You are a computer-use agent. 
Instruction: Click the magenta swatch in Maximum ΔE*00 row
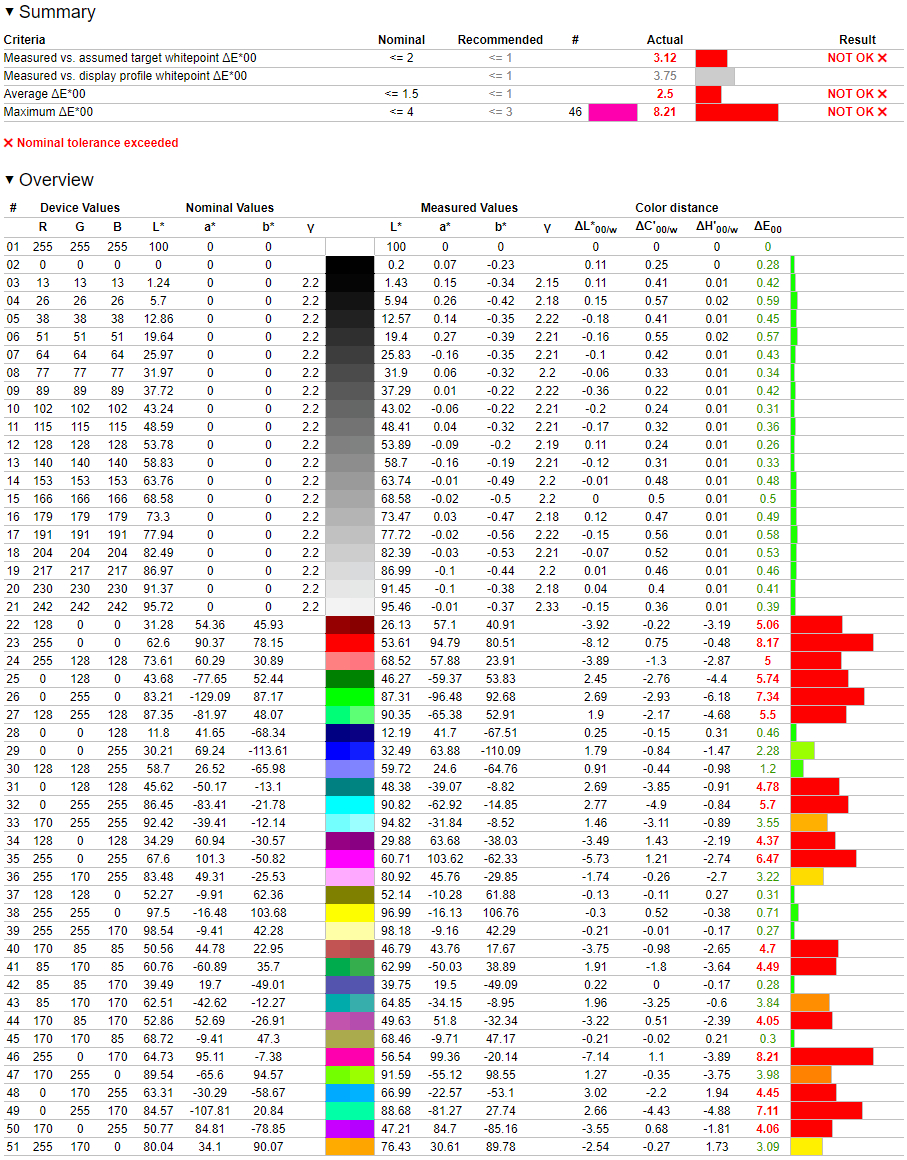tap(613, 112)
